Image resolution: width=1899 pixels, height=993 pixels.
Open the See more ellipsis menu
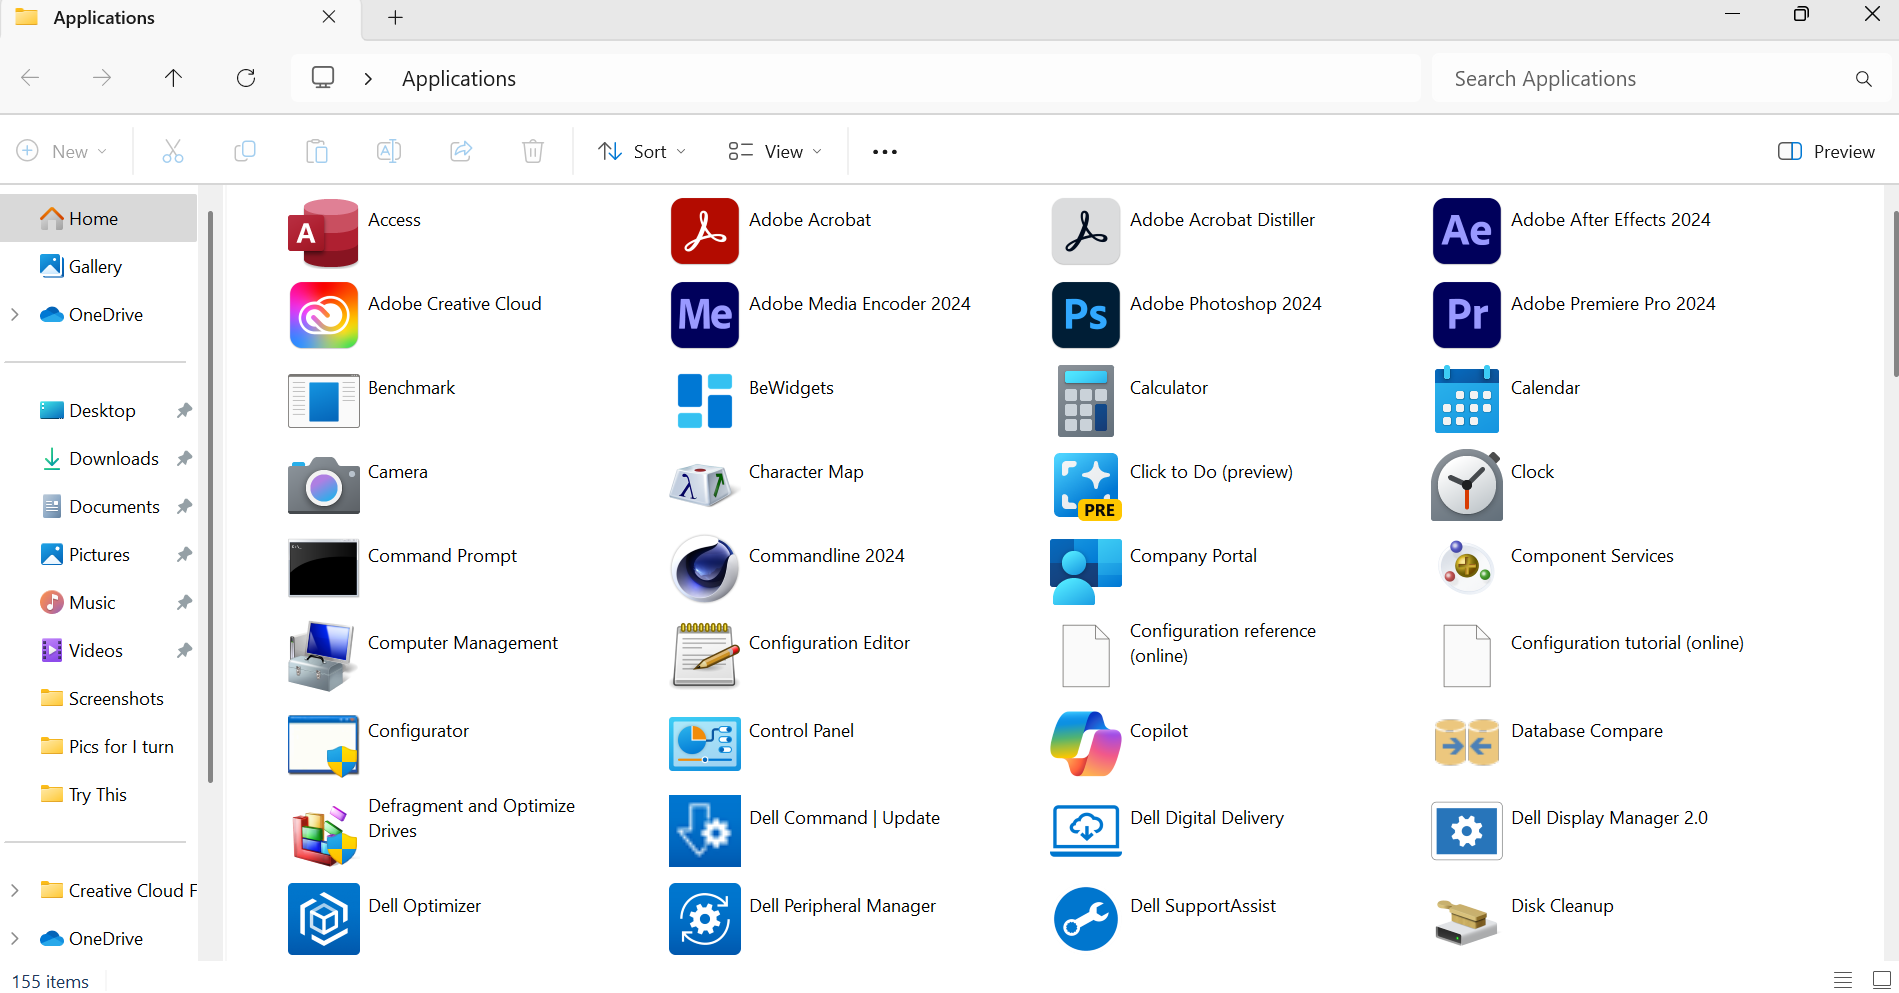884,151
